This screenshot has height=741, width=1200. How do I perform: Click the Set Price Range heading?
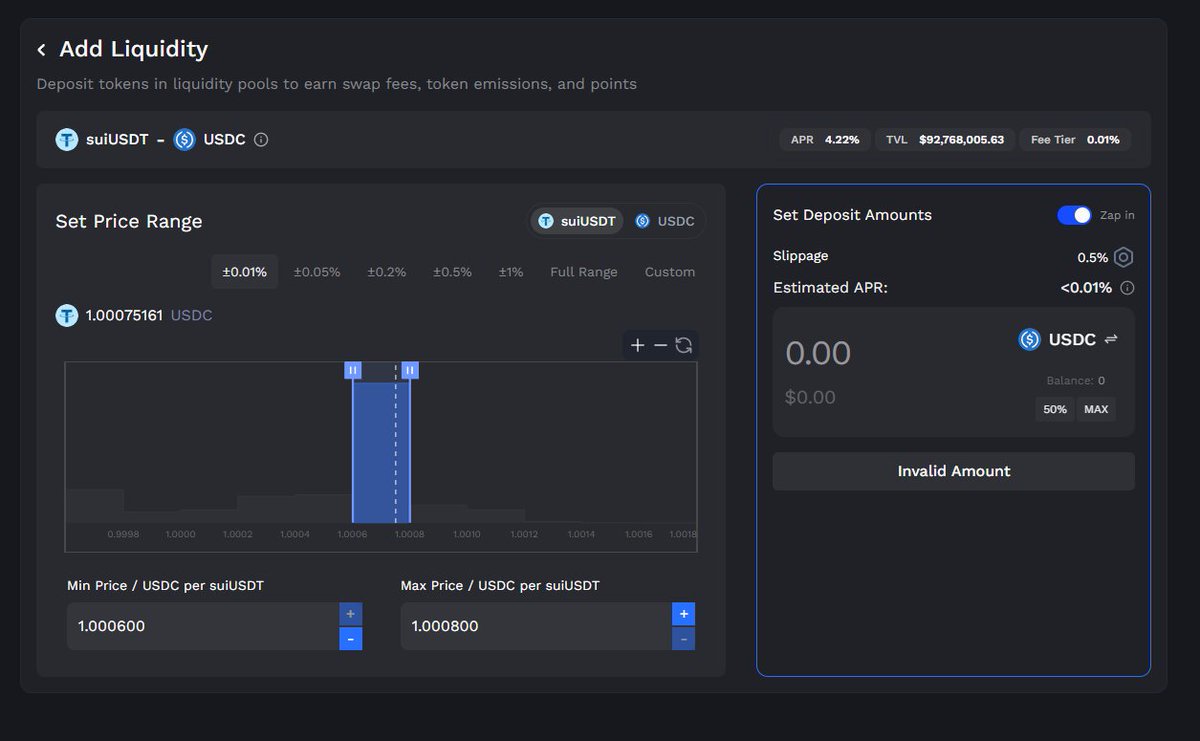129,222
